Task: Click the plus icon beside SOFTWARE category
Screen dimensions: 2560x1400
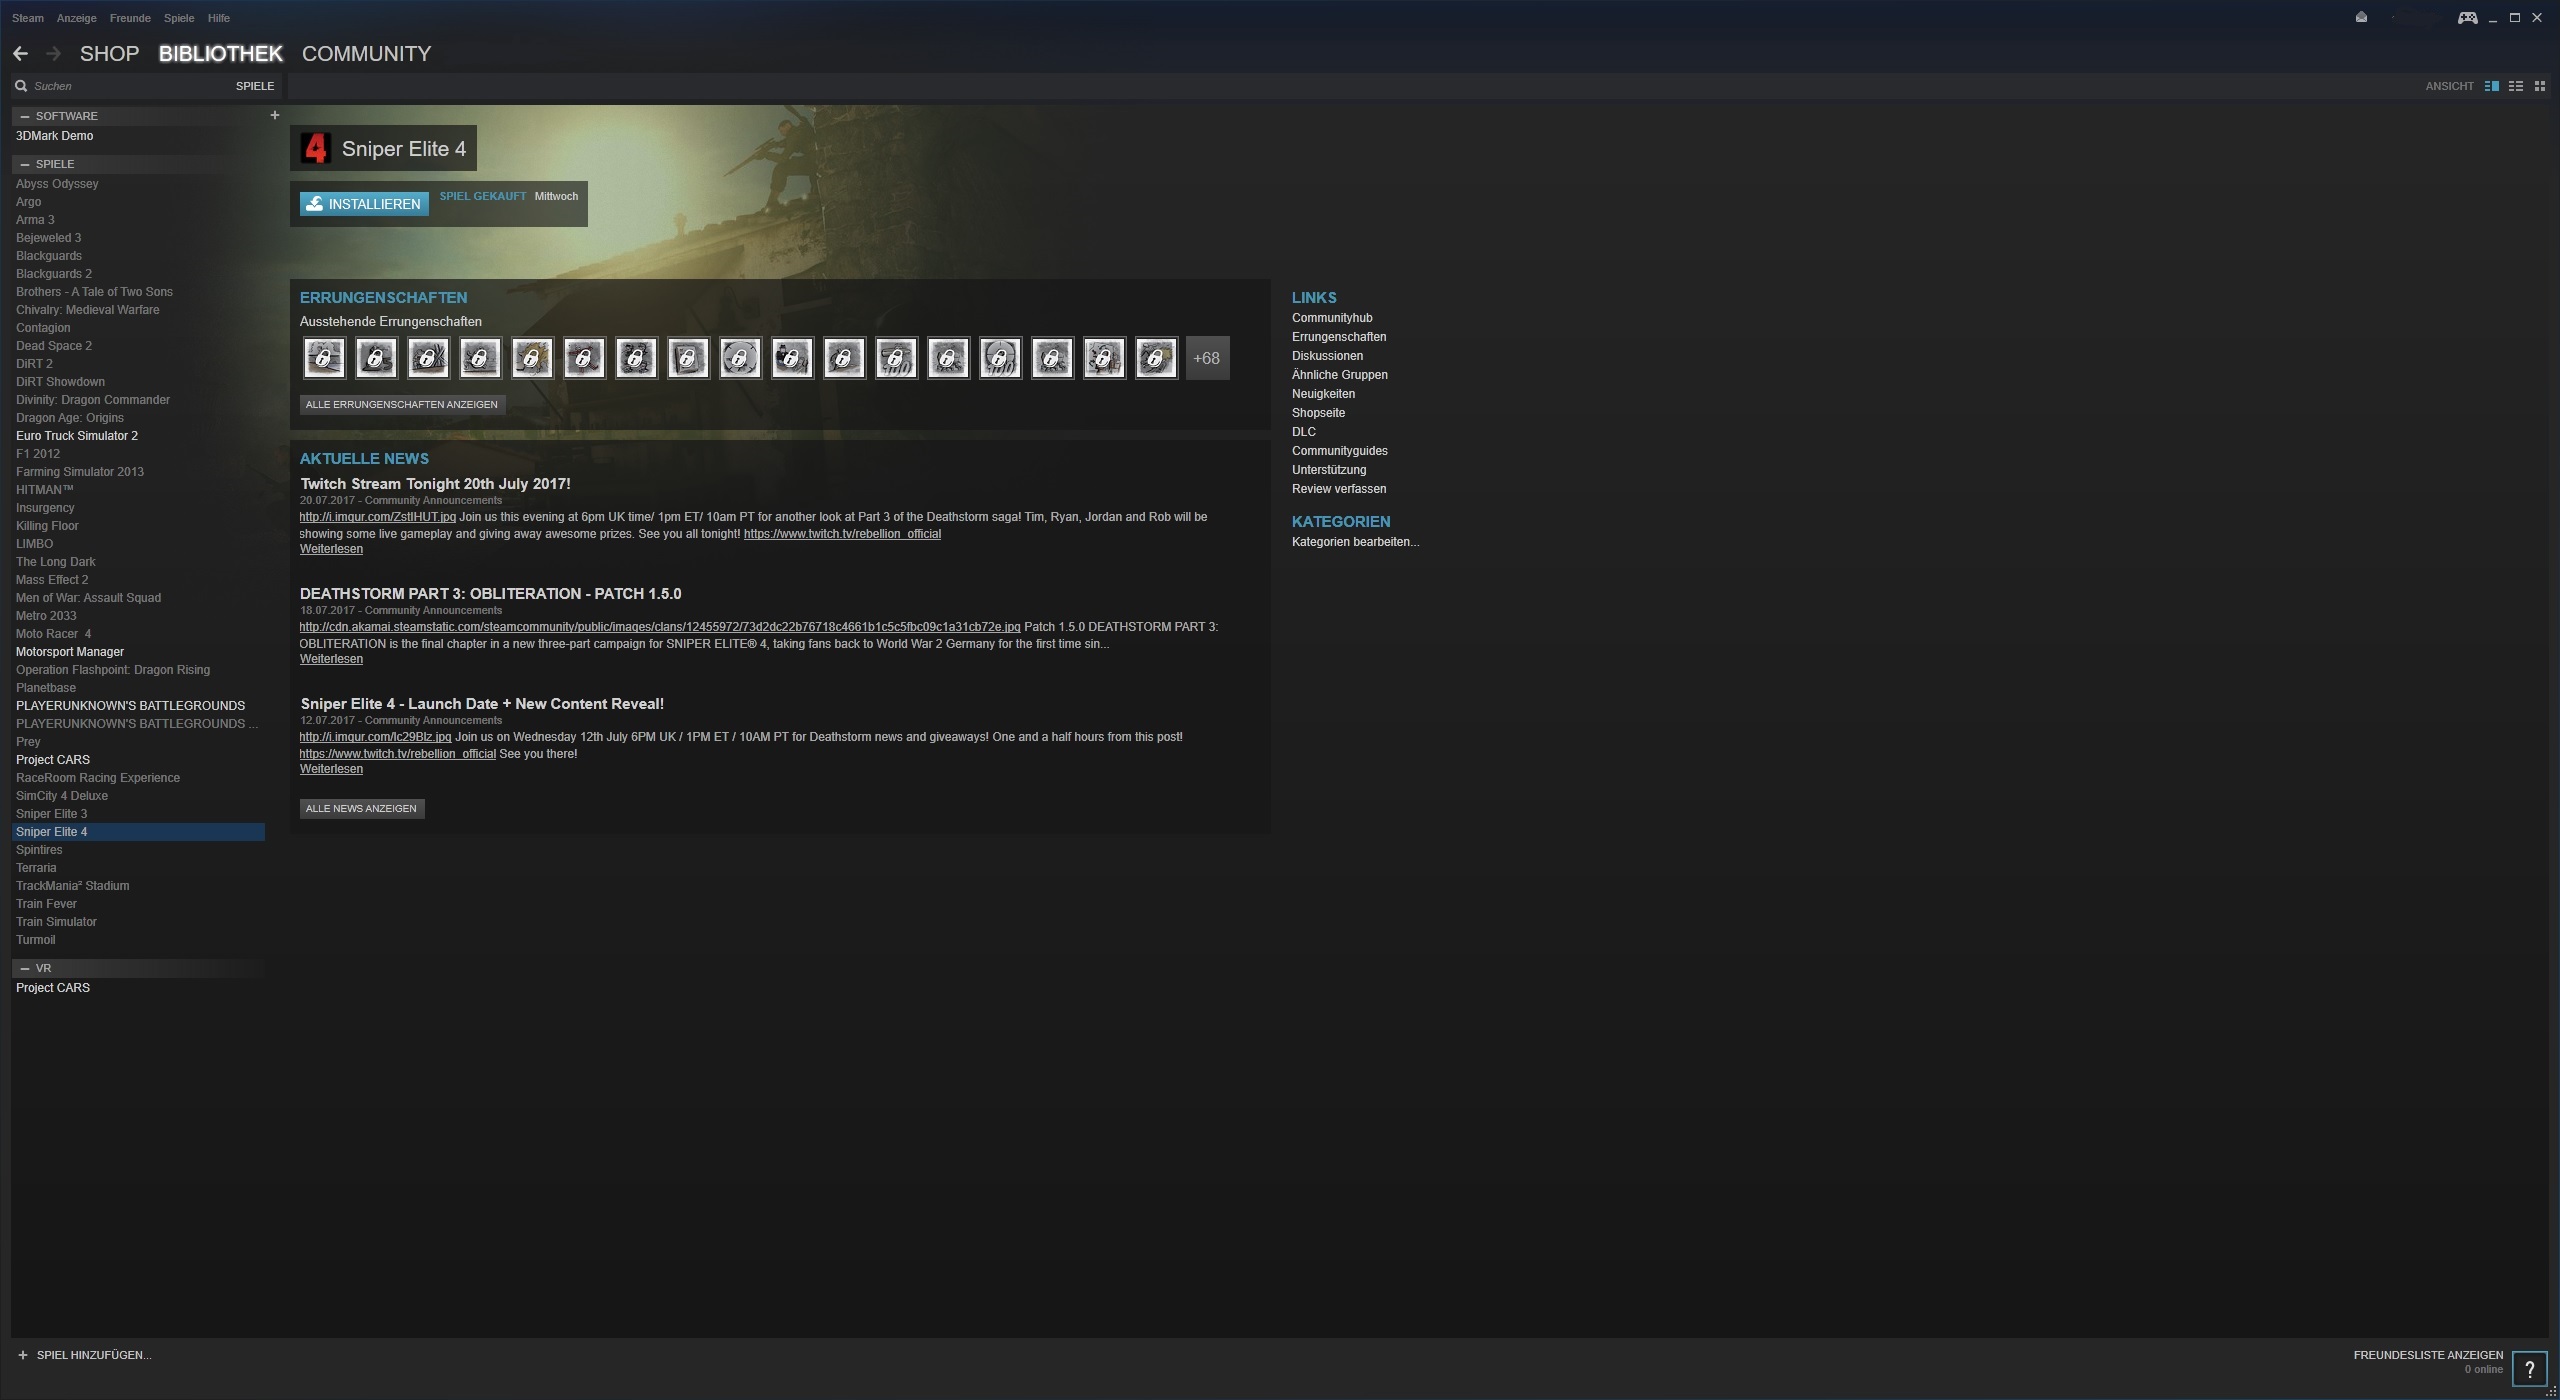Action: point(274,115)
